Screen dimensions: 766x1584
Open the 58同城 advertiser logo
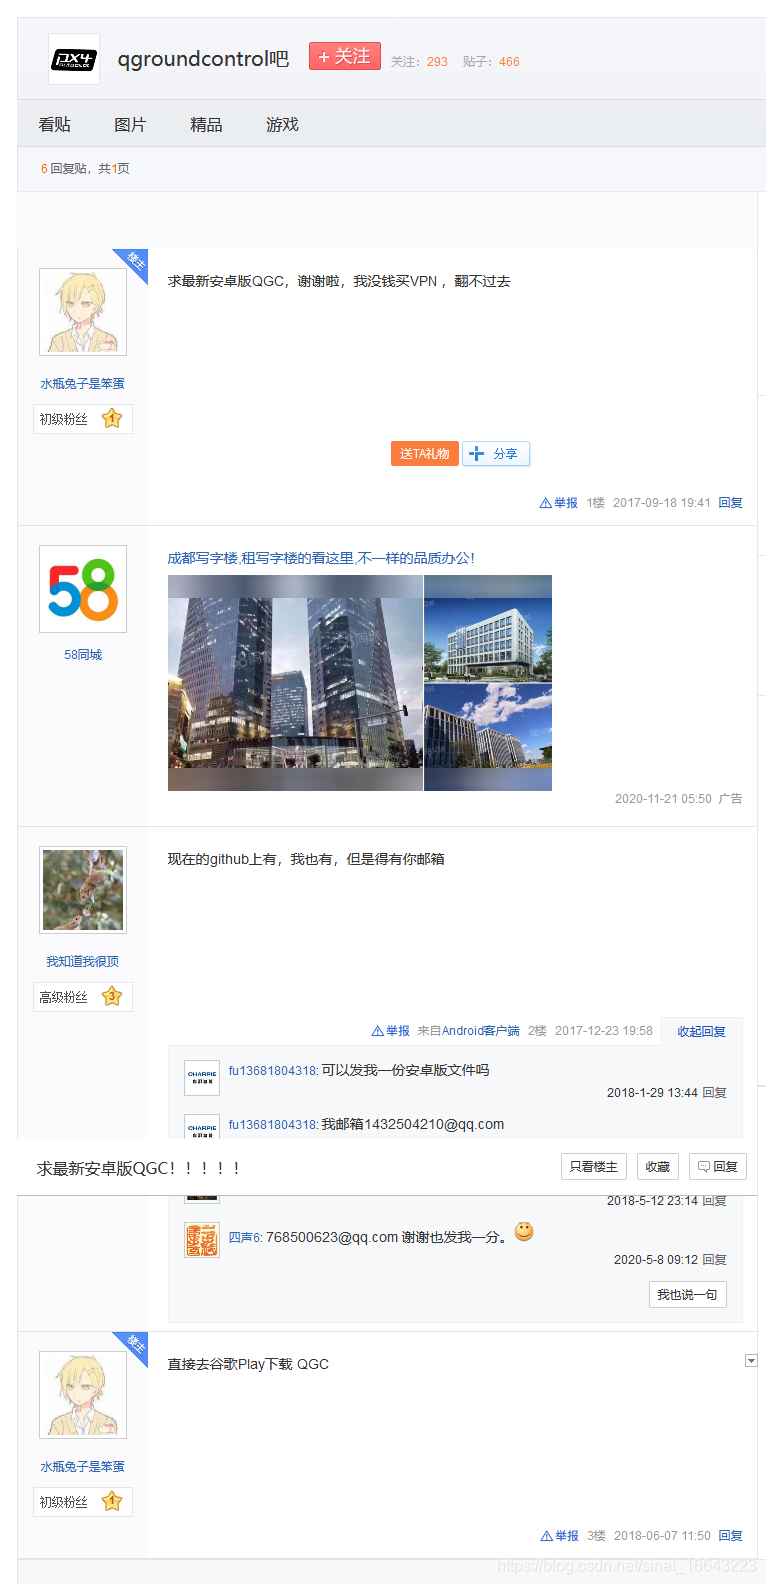tap(83, 589)
